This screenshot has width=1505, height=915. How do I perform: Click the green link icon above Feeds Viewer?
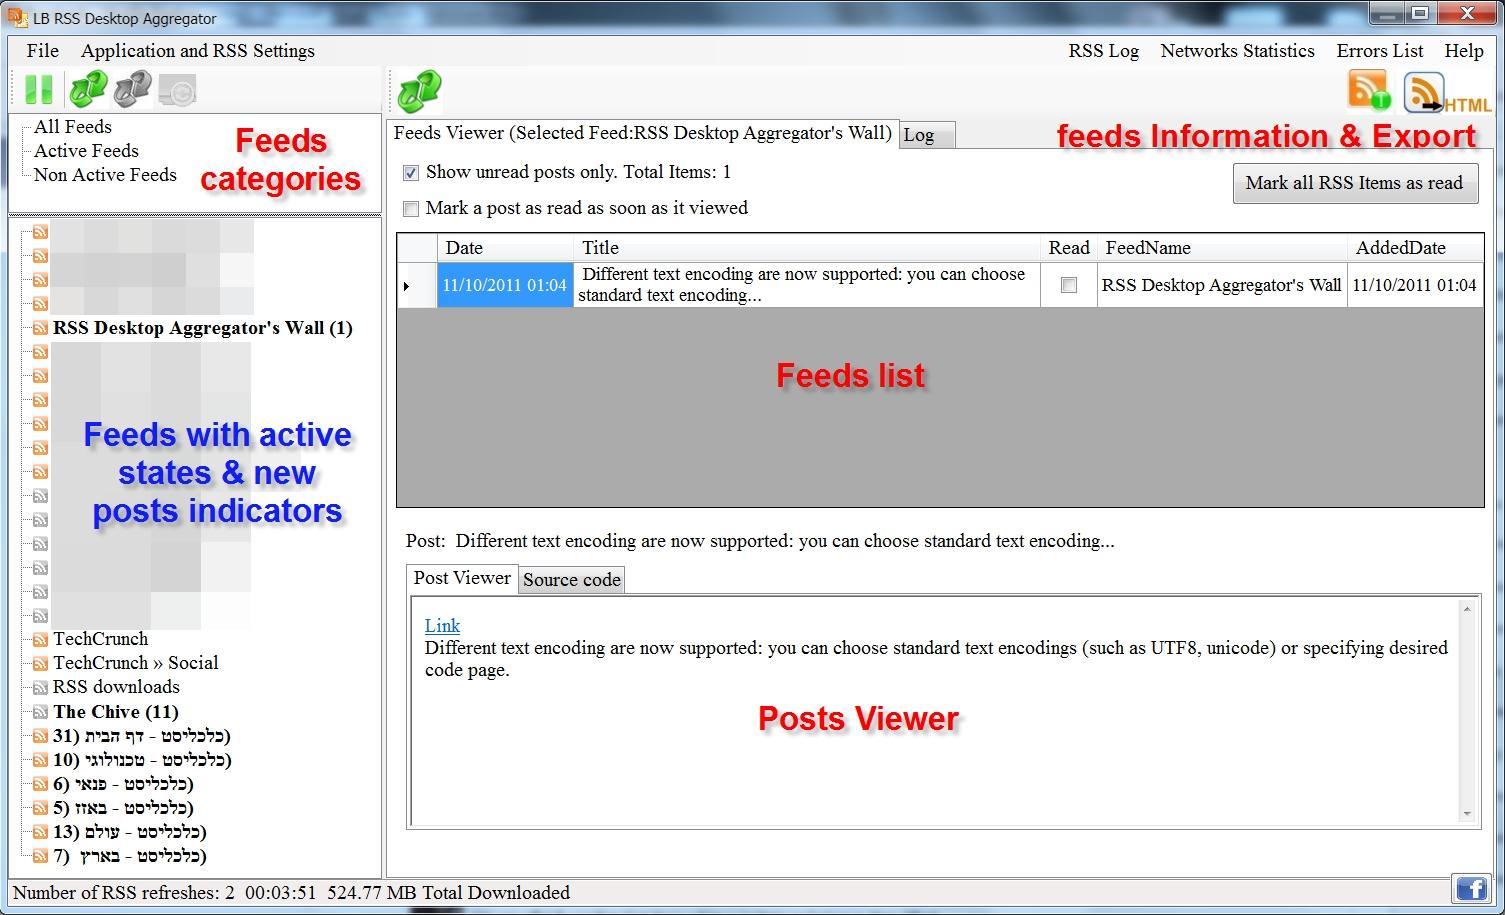click(x=419, y=91)
